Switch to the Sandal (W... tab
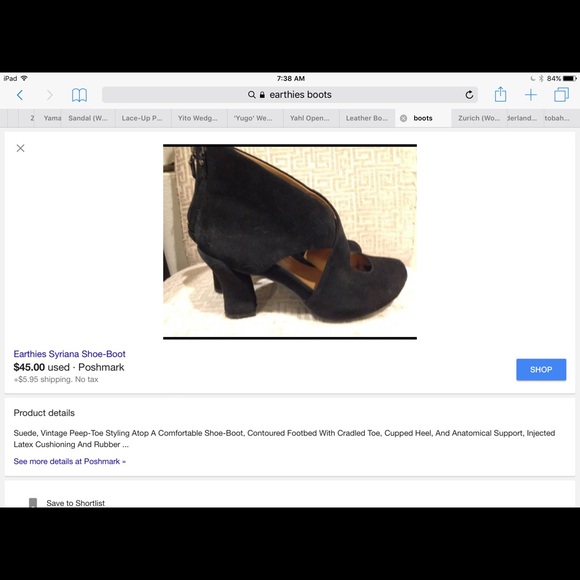Screen dimensions: 580x580 [88, 118]
